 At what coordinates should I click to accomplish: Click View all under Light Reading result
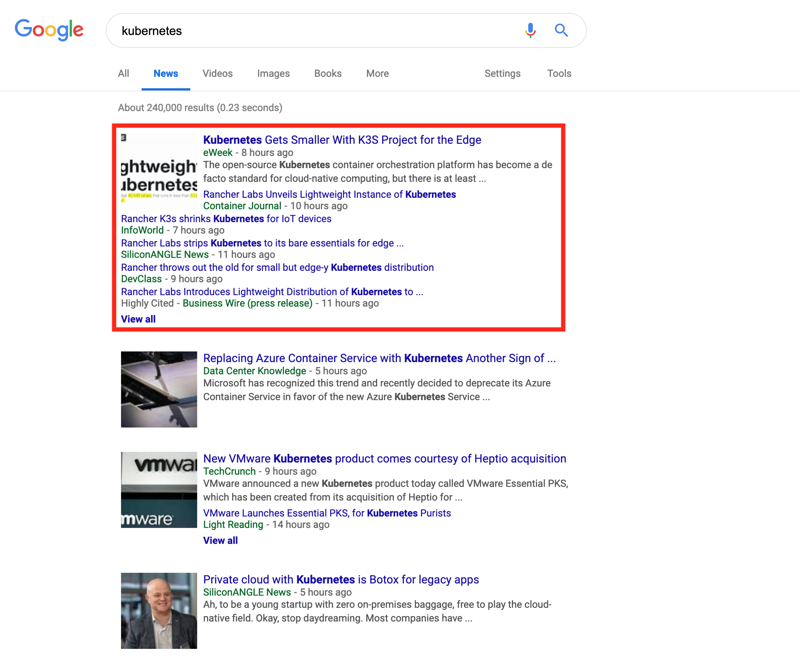pos(220,540)
